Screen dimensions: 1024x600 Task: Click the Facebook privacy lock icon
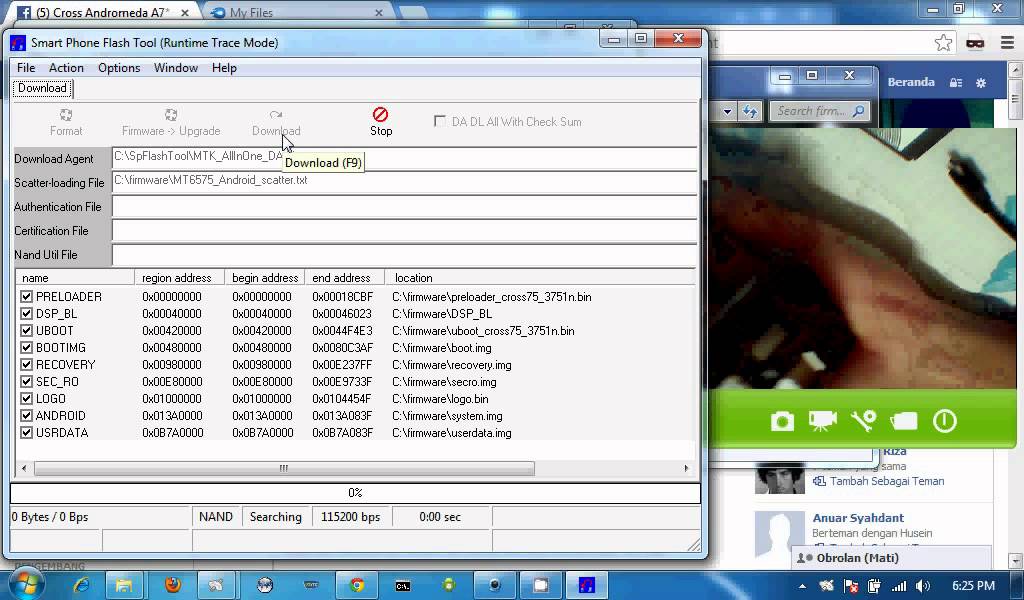click(x=956, y=83)
